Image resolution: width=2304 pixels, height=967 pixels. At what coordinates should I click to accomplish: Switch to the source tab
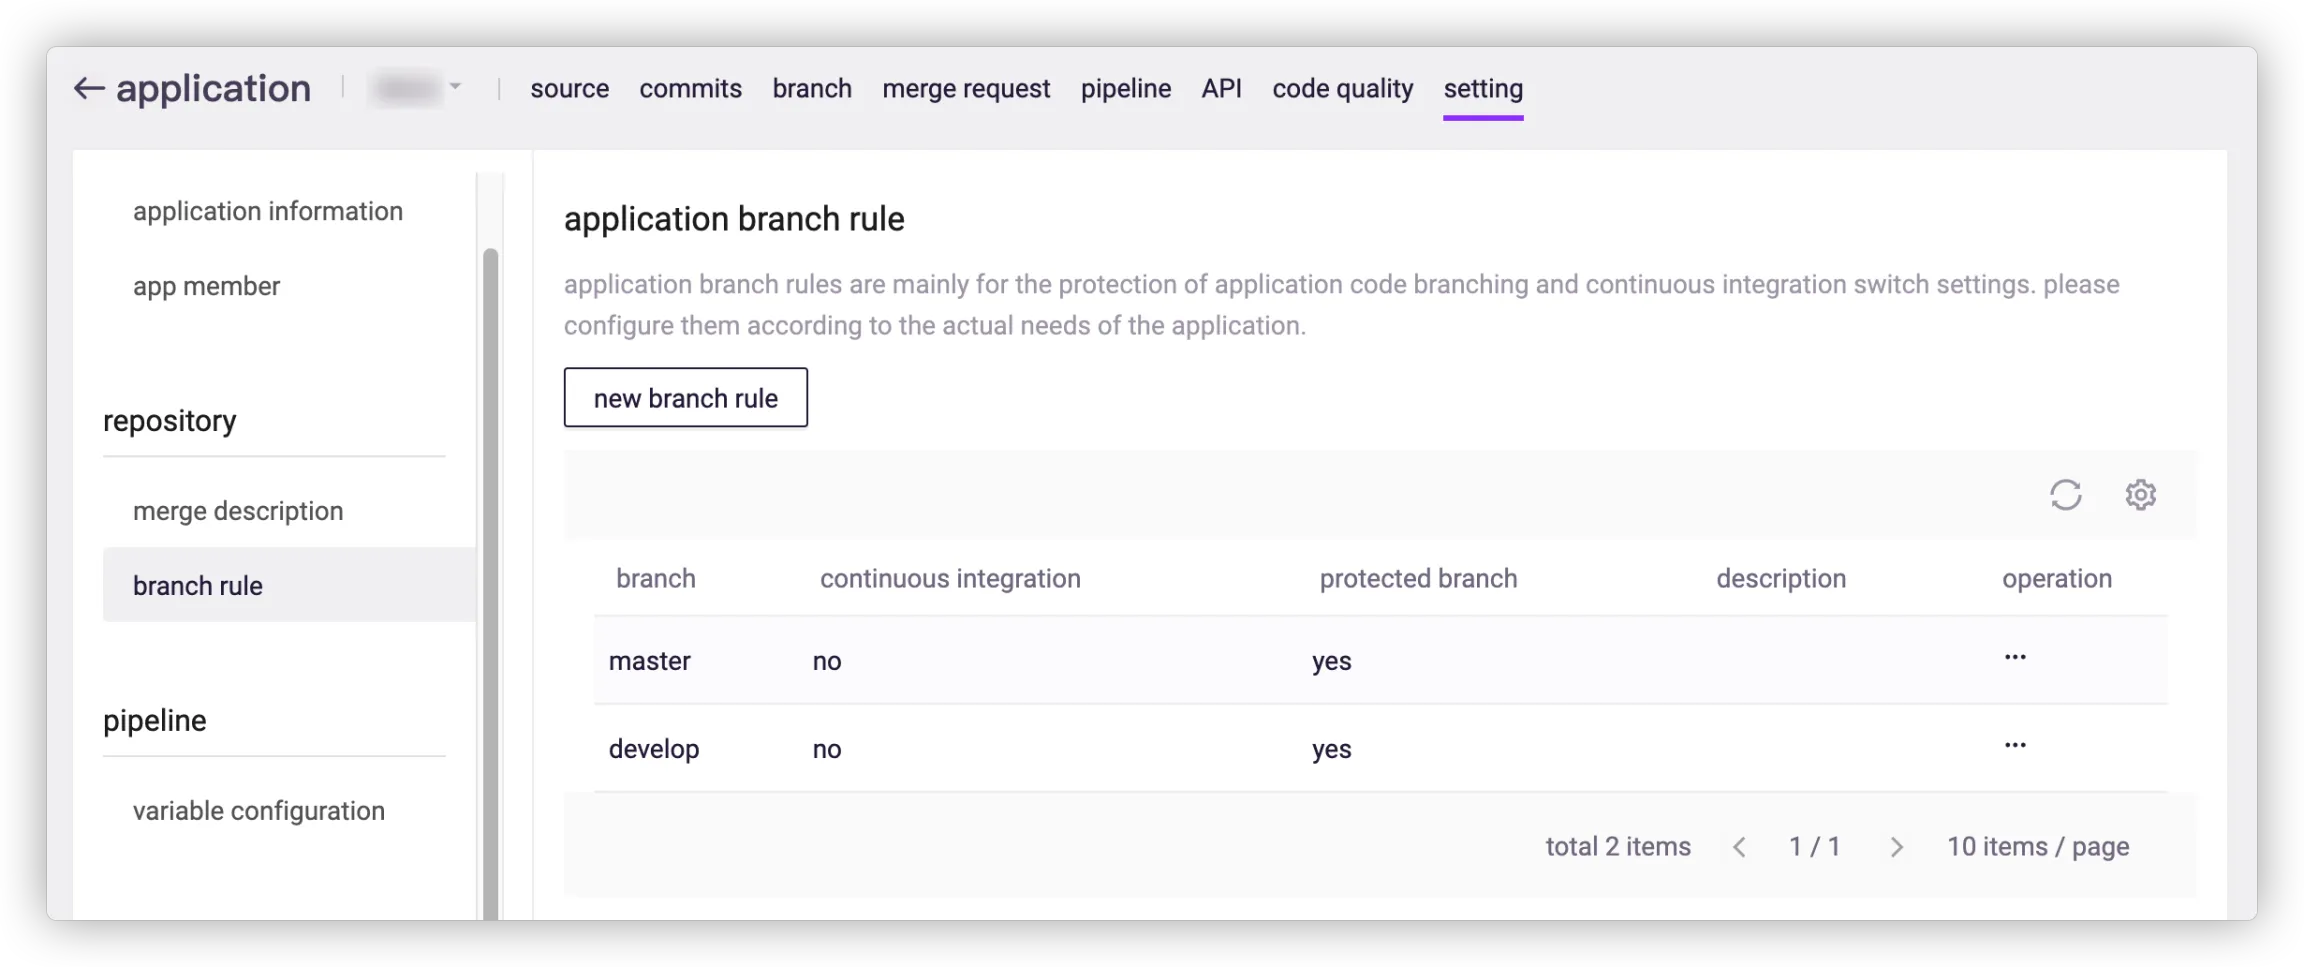(569, 89)
